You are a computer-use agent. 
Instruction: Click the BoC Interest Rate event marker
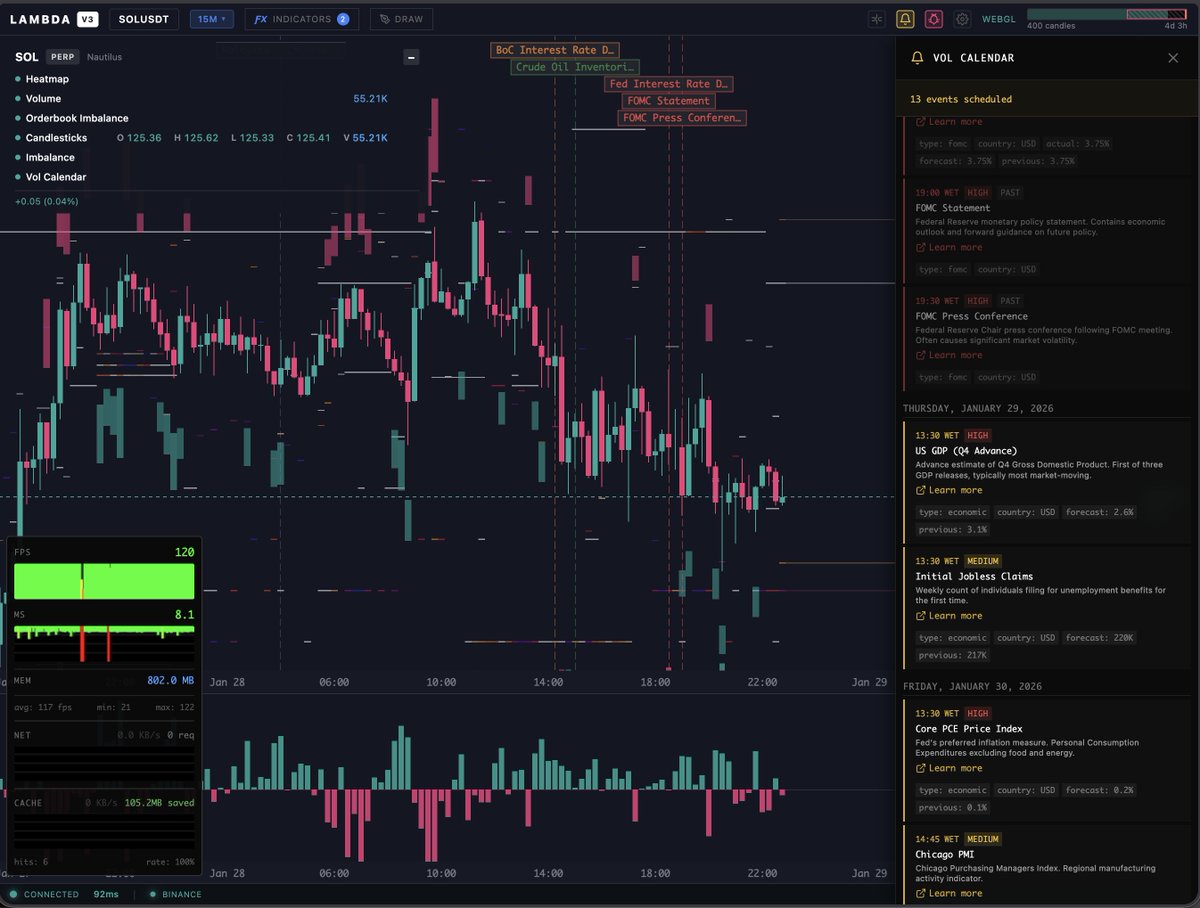(555, 50)
